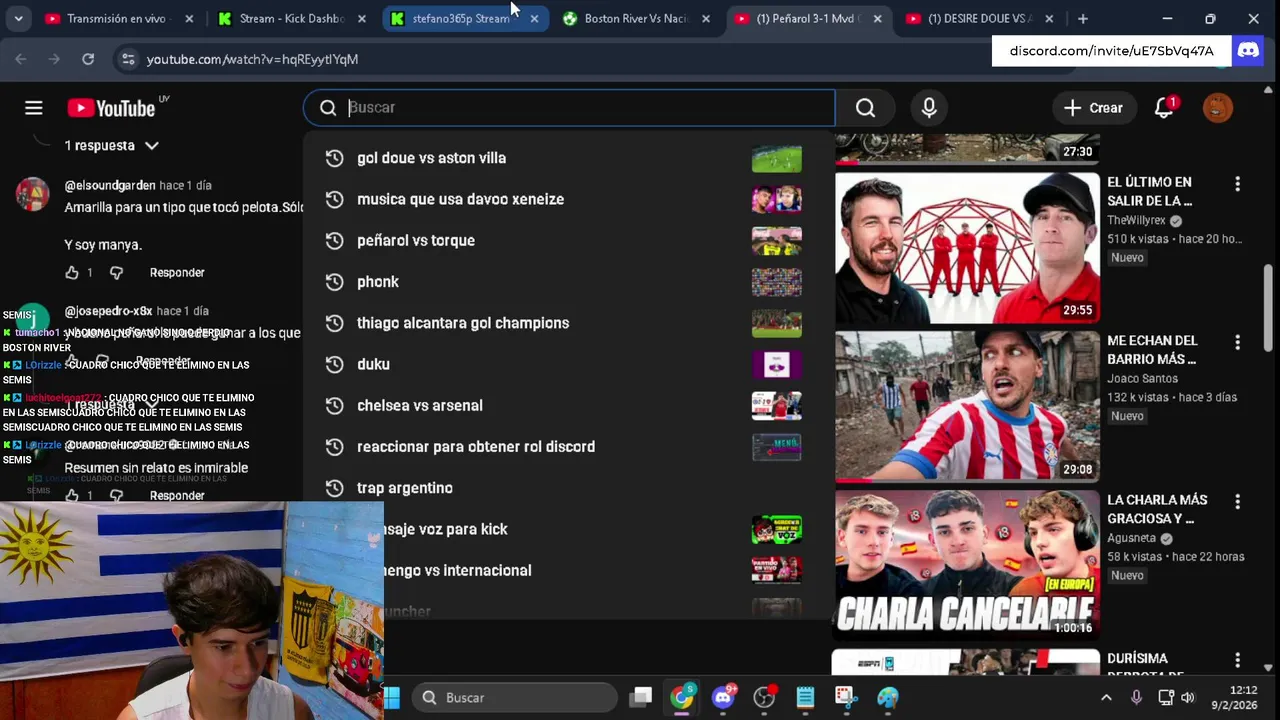Image resolution: width=1280 pixels, height=720 pixels.
Task: Open the @josepedro-x8x channel link
Action: tap(108, 311)
